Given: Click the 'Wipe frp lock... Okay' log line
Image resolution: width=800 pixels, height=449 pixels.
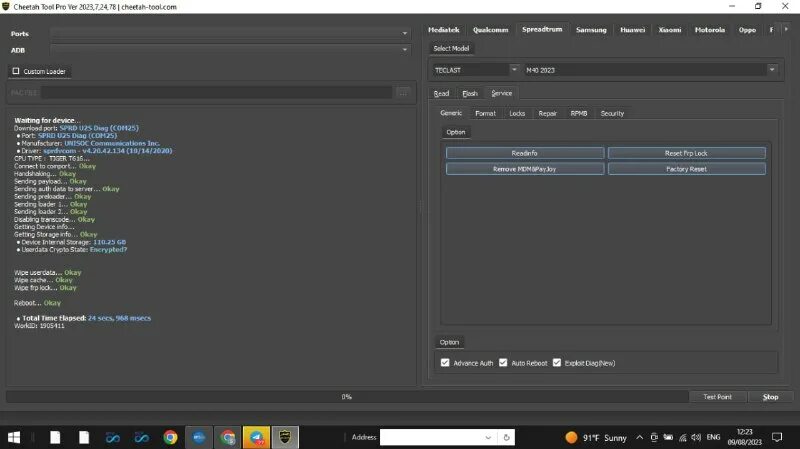Looking at the screenshot, I should coord(45,288).
